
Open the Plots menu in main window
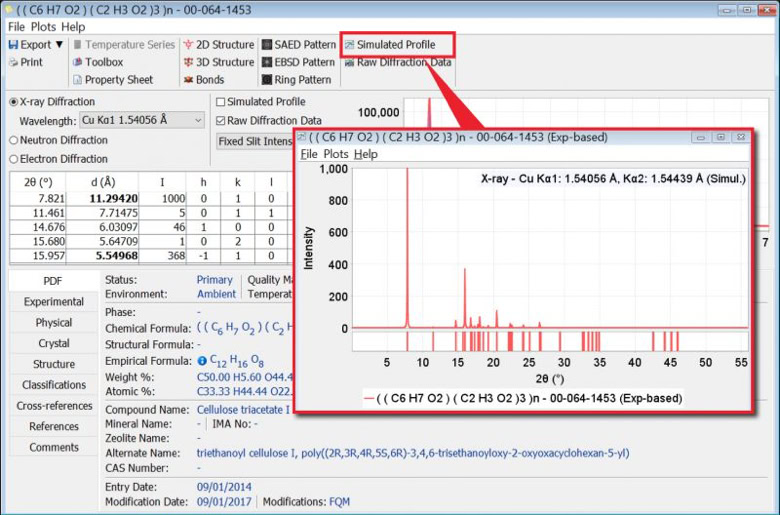44,27
